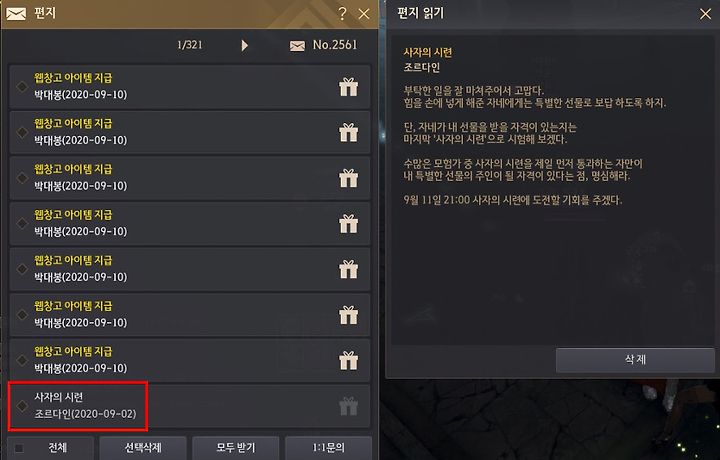Claim gift icon on second 웹창고 아이템 지급 mail
Screen dimensions: 720x460
coord(349,132)
